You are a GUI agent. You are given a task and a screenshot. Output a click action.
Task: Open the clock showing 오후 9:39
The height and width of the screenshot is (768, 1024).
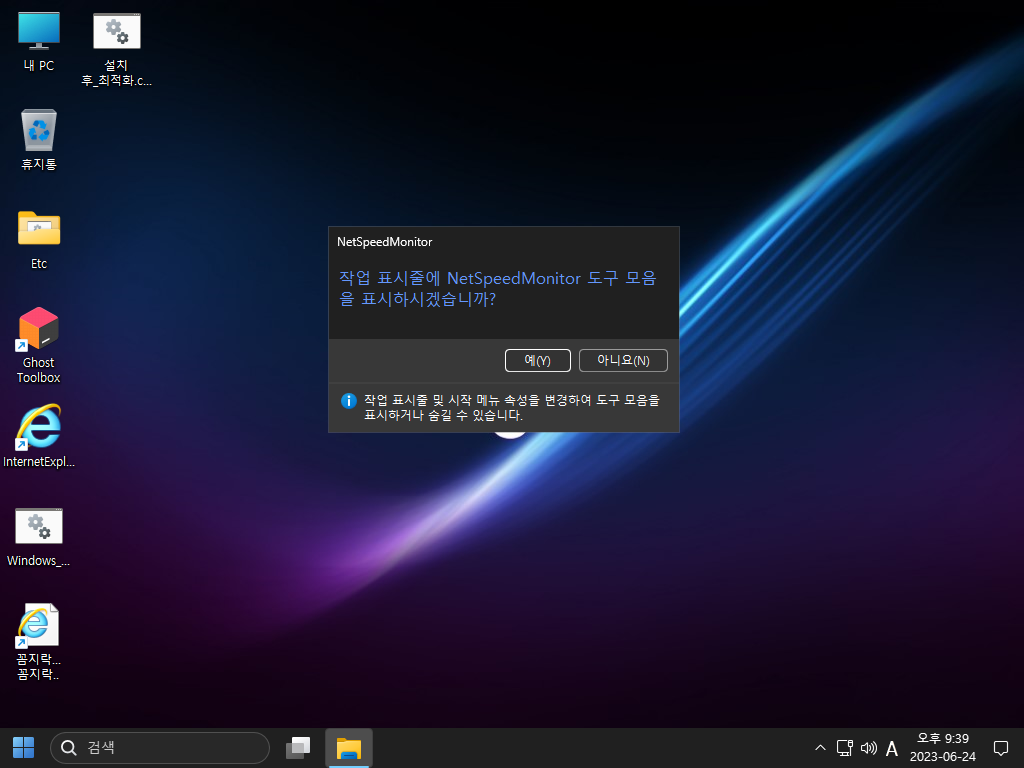click(942, 748)
